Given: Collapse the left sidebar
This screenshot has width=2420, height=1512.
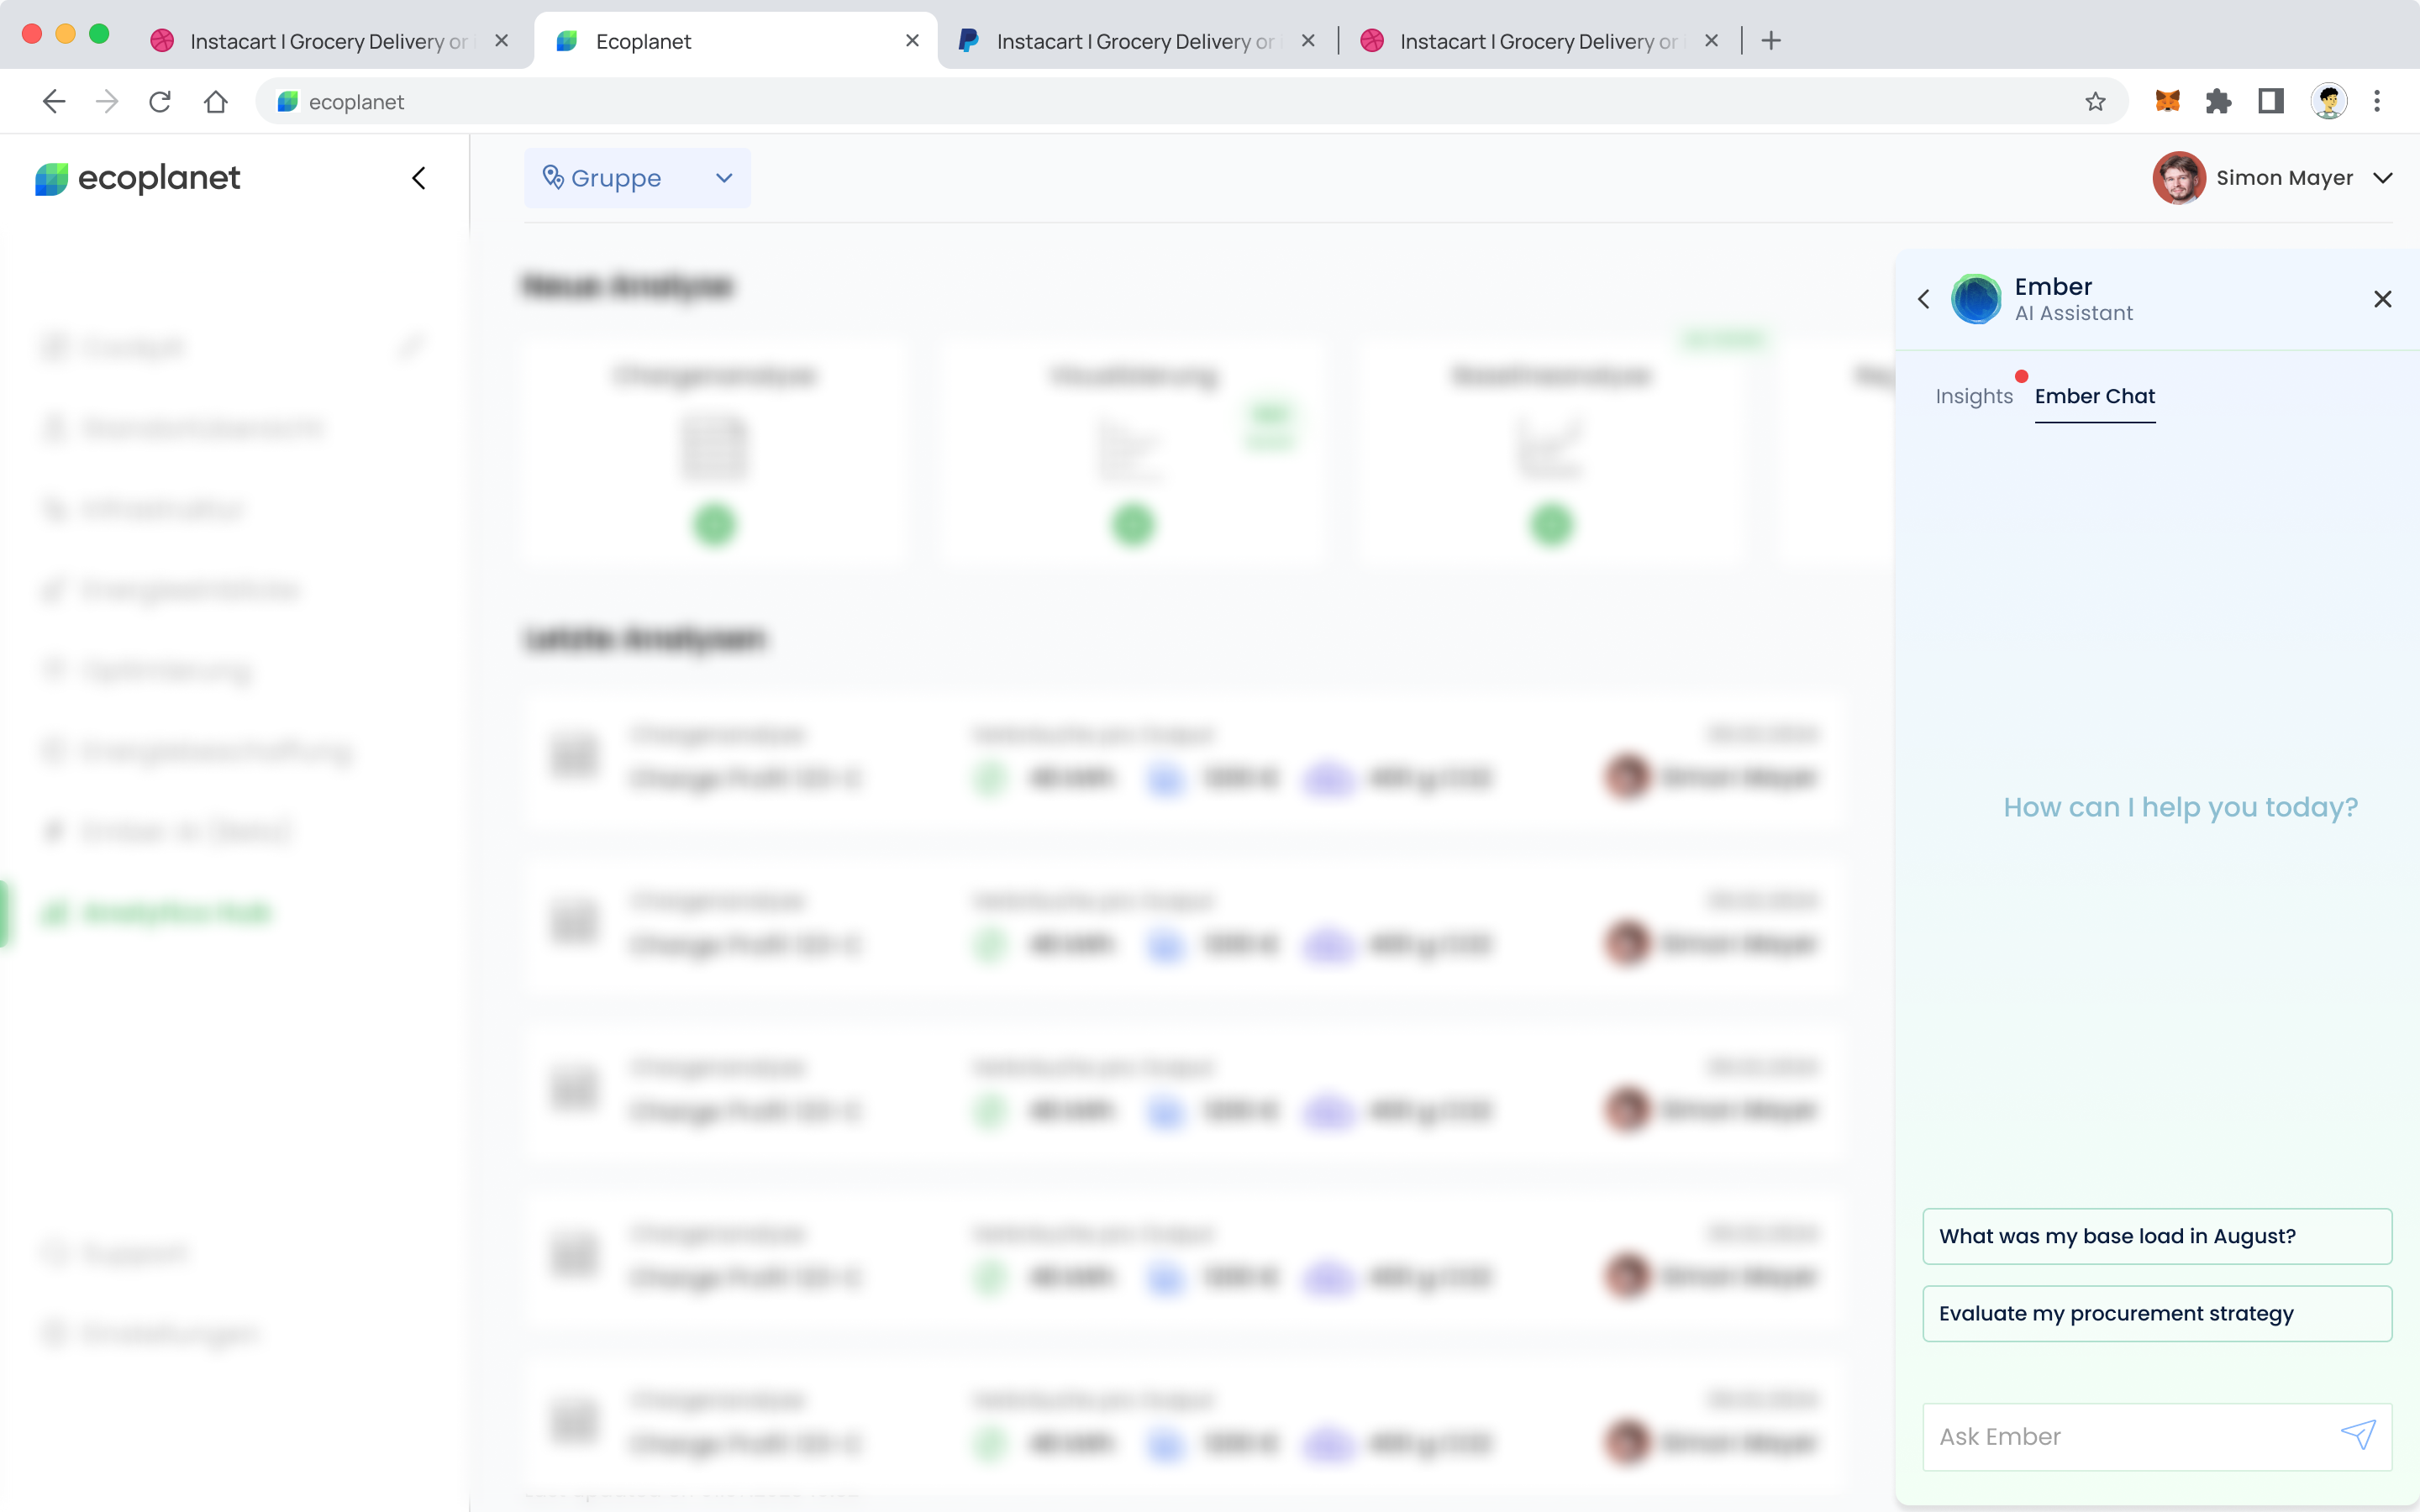Looking at the screenshot, I should 419,178.
